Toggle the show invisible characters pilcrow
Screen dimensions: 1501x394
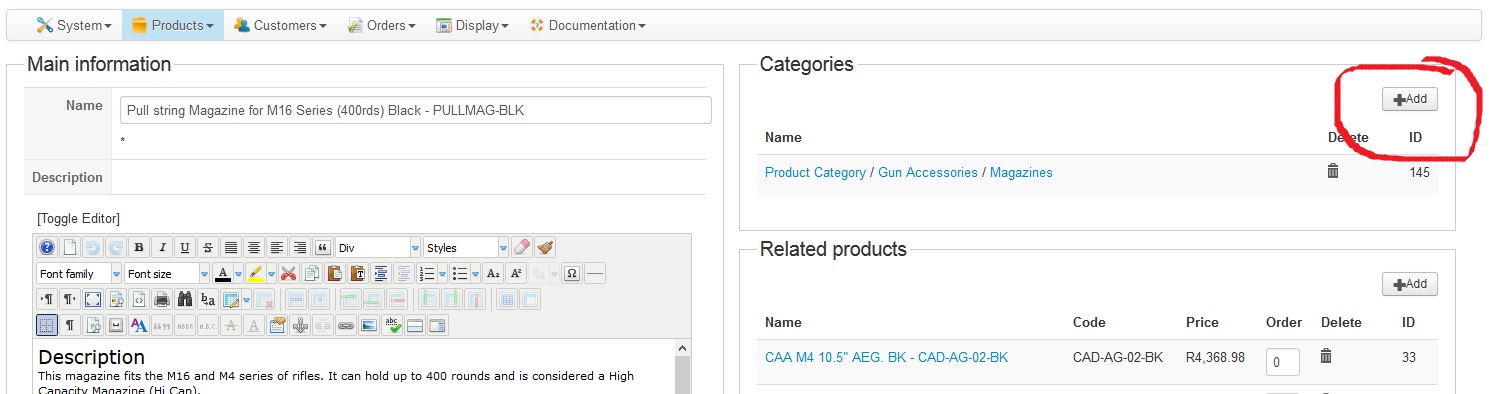coord(70,325)
